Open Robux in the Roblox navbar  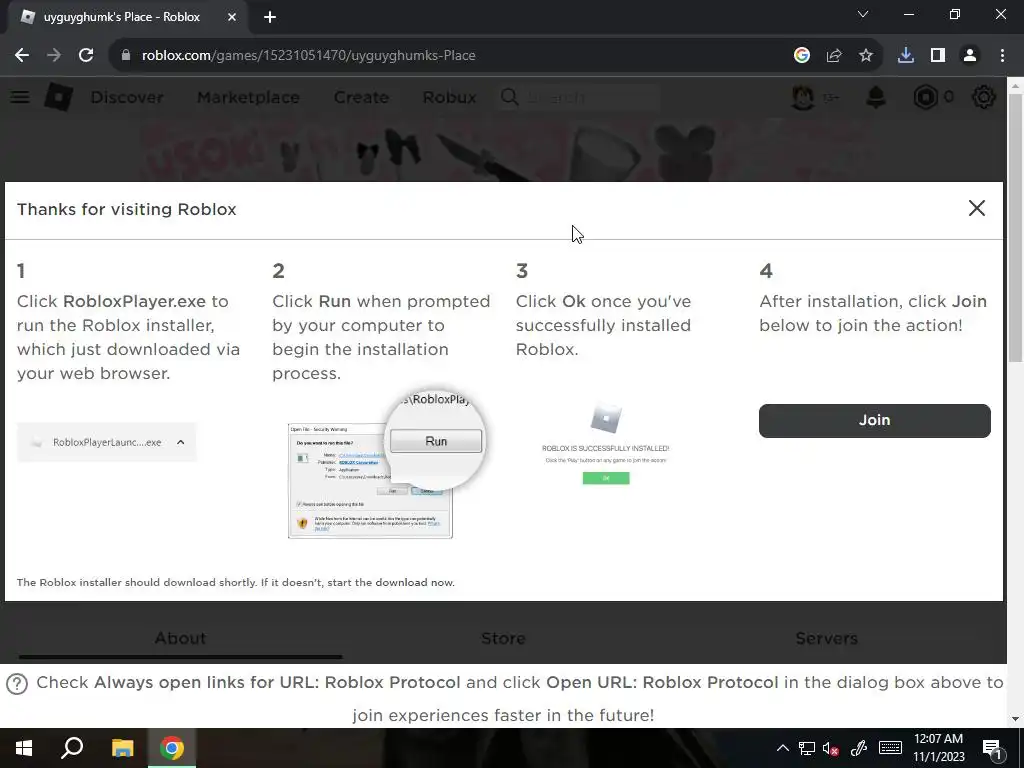[449, 97]
